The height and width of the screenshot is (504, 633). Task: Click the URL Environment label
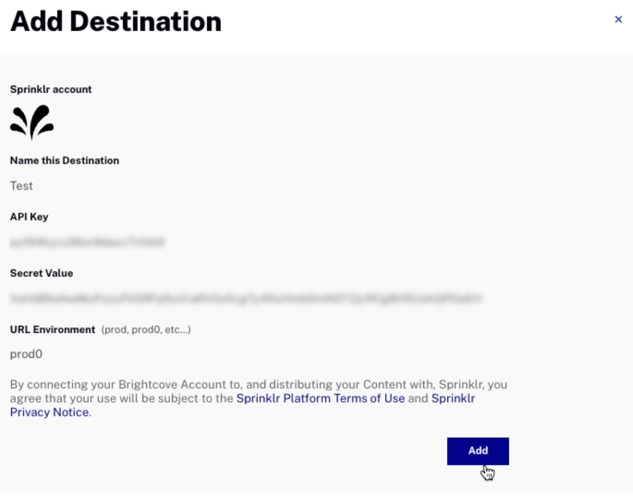52,329
